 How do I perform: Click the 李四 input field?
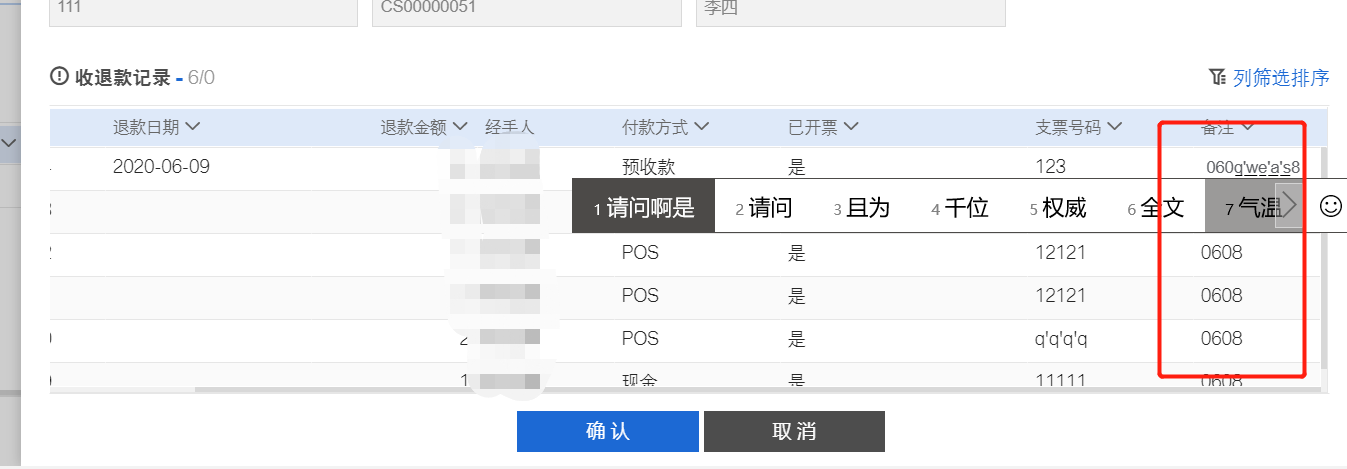pyautogui.click(x=850, y=11)
